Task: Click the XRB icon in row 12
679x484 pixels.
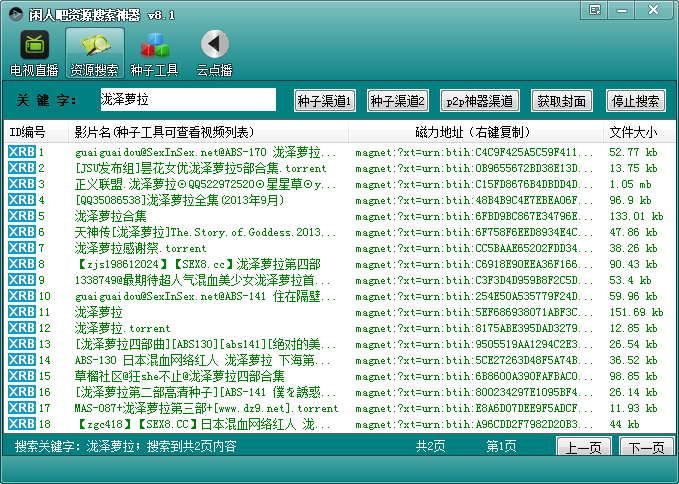Action: pyautogui.click(x=22, y=328)
